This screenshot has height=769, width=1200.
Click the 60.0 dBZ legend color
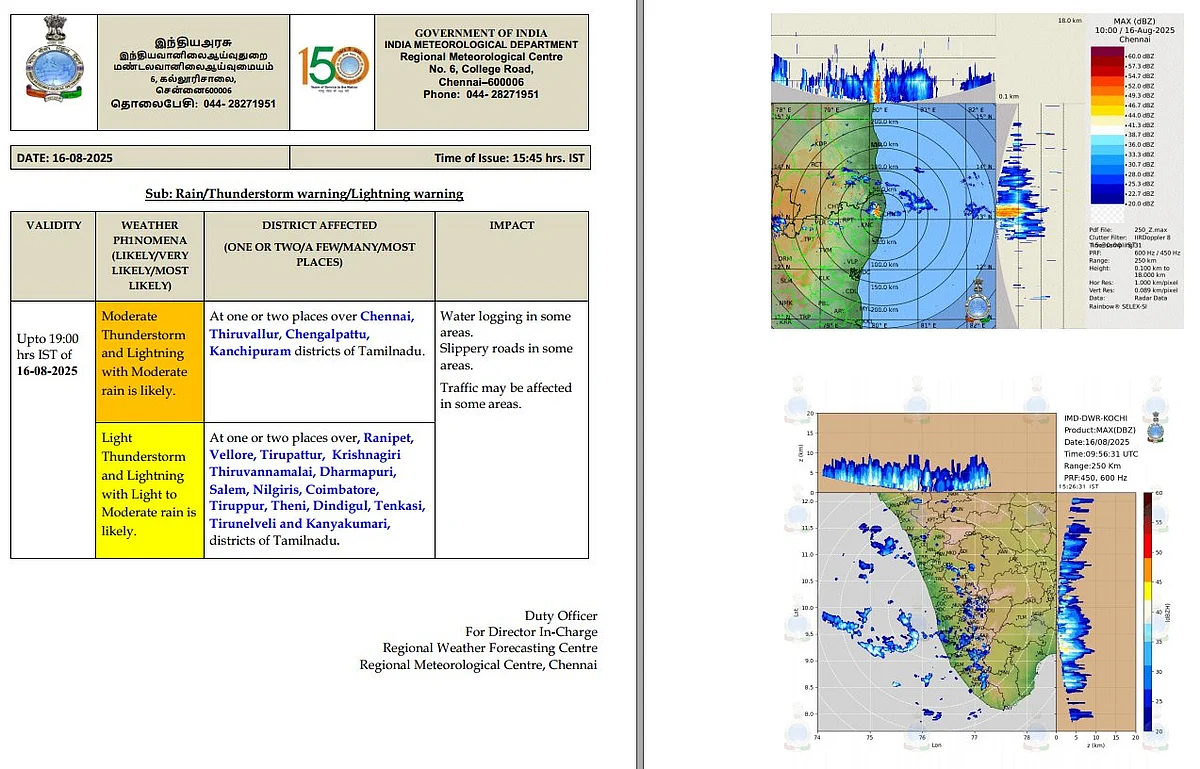tap(1107, 54)
